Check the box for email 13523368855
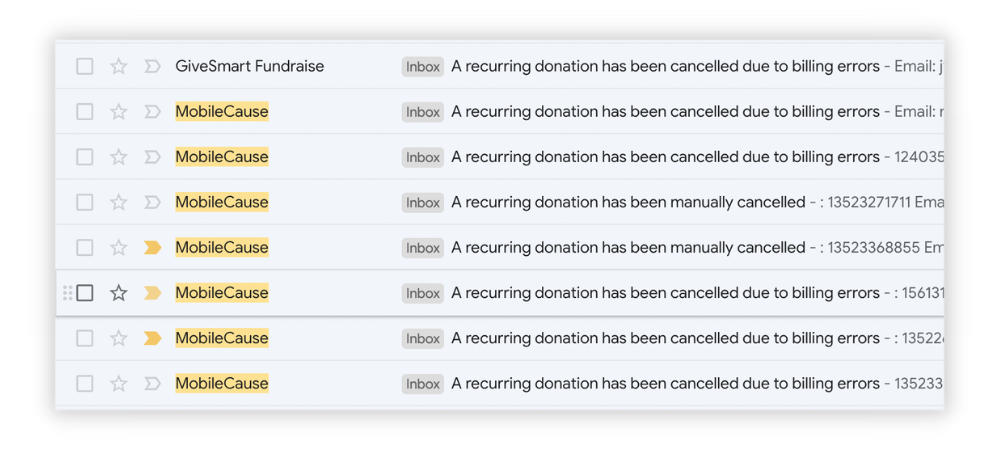Viewport: 1000px width, 450px height. coord(85,248)
